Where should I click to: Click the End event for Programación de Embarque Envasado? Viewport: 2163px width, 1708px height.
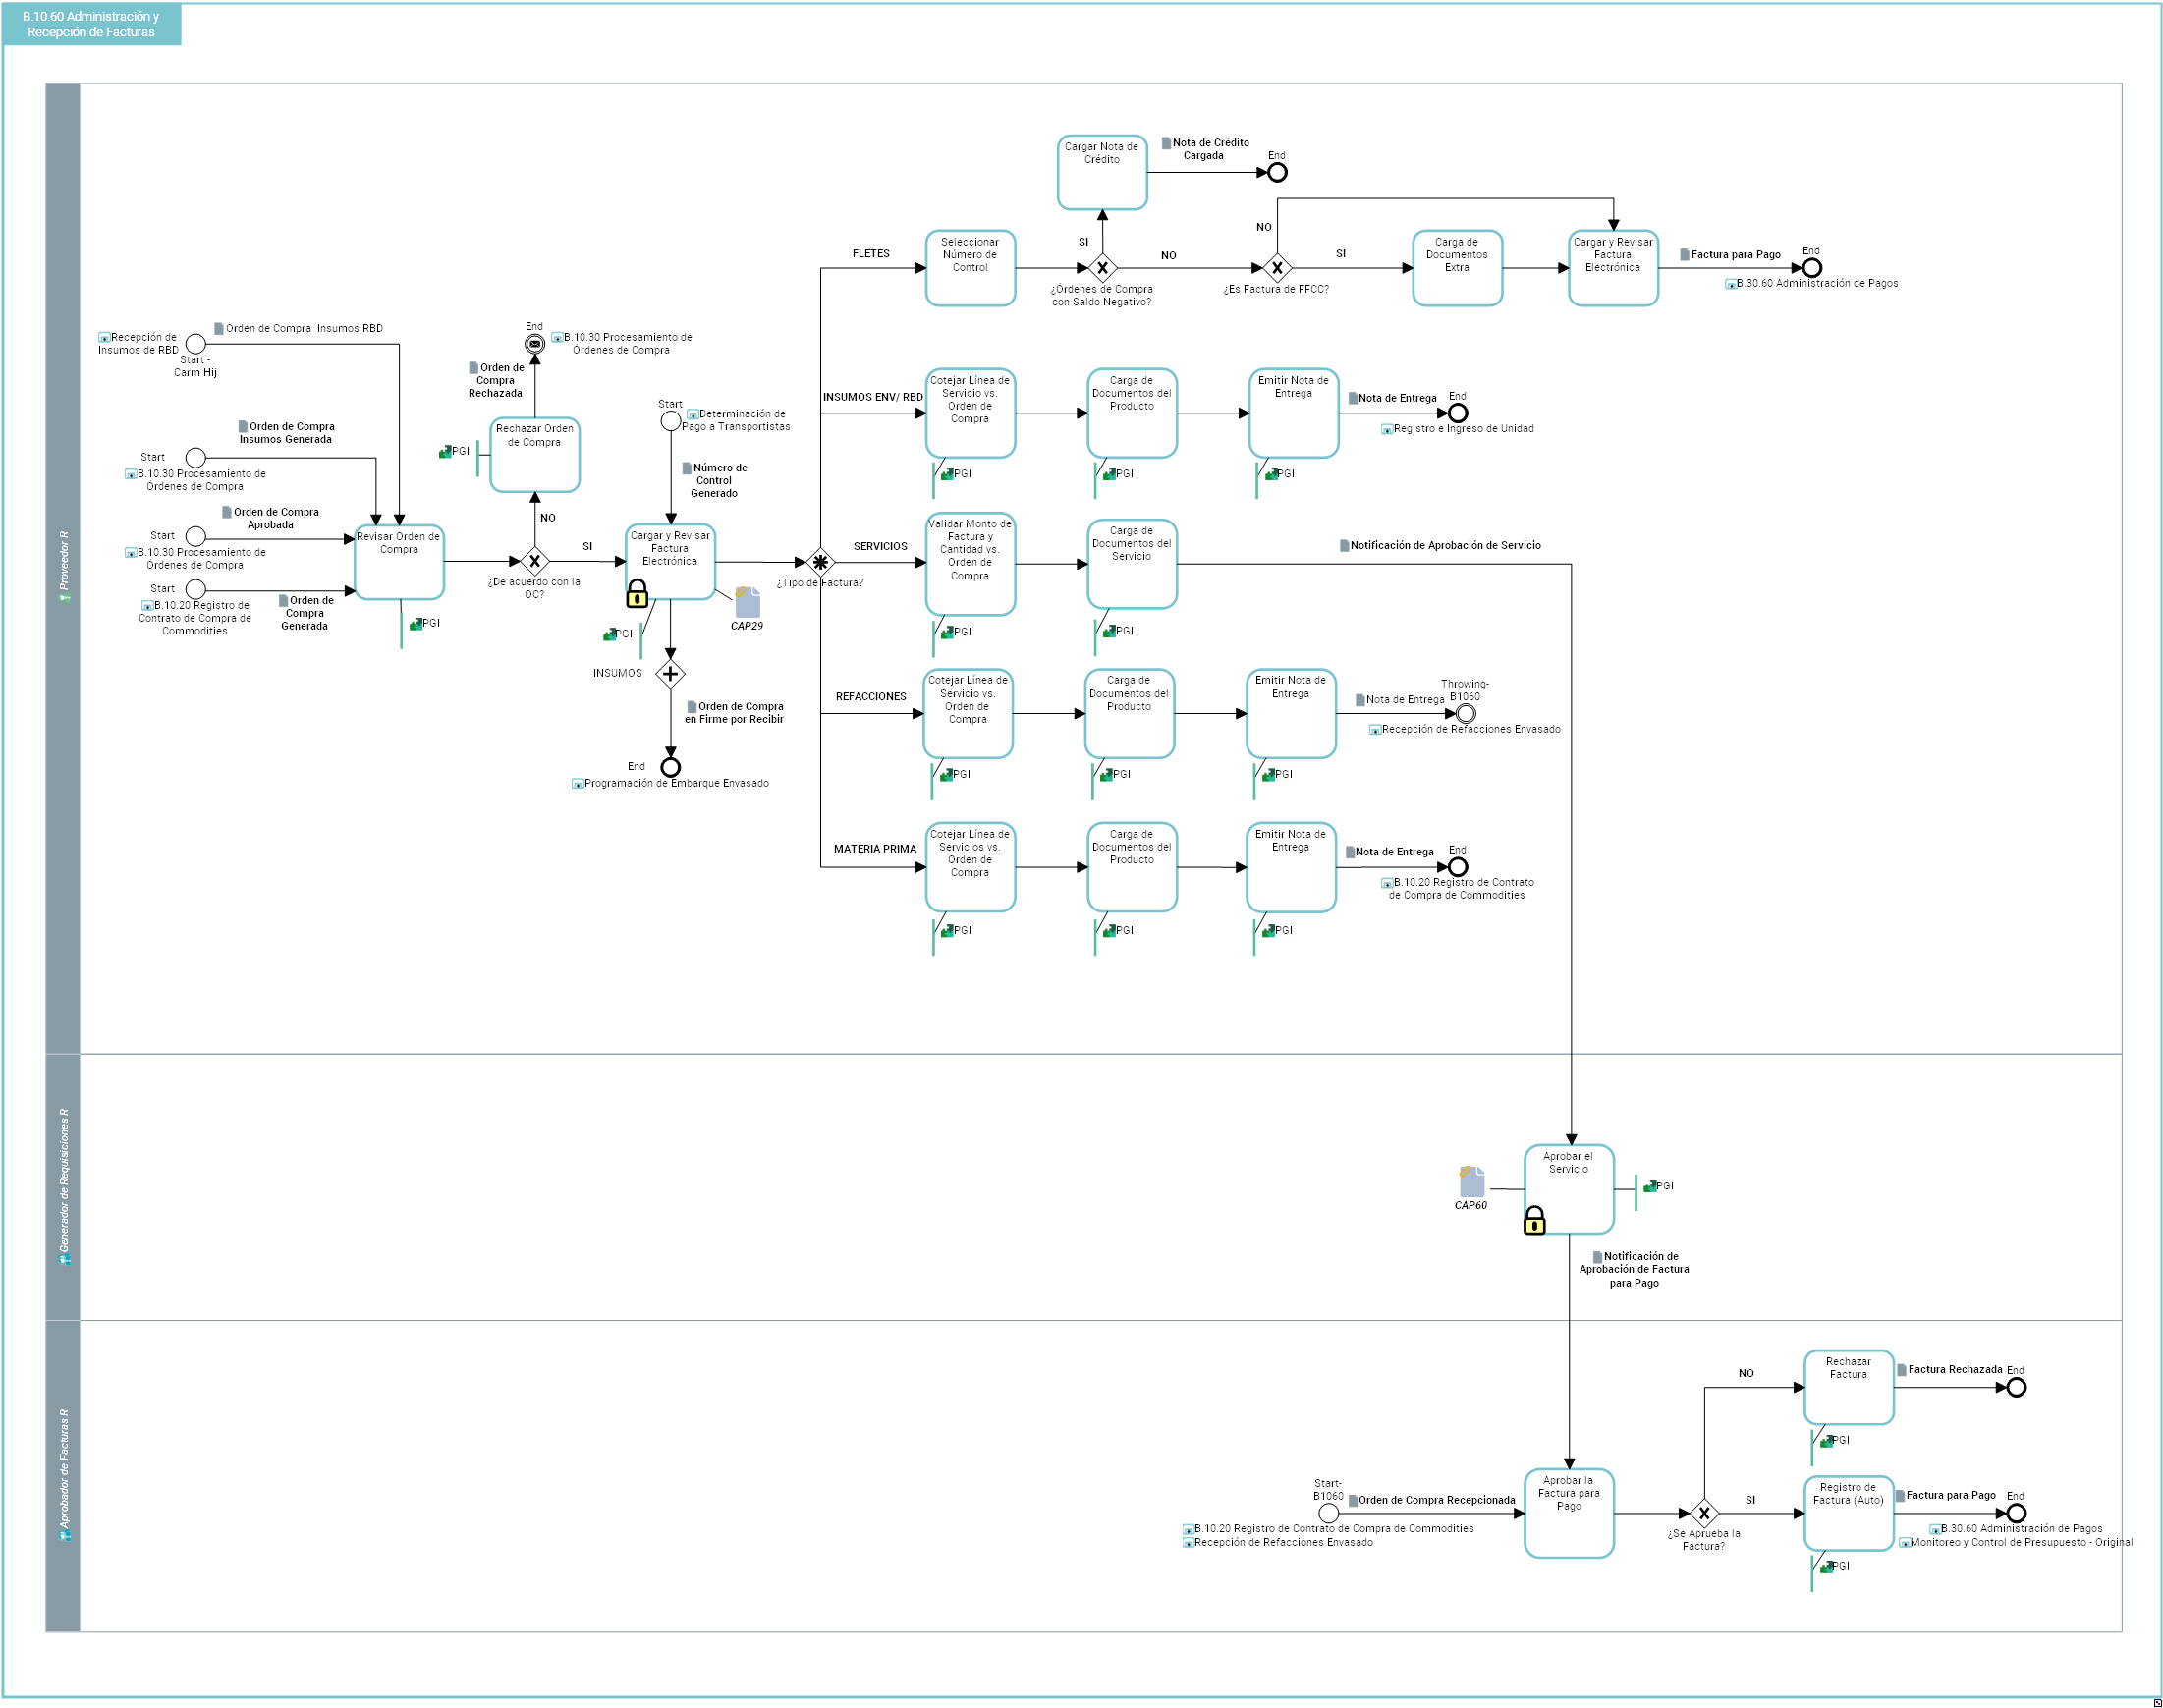671,767
